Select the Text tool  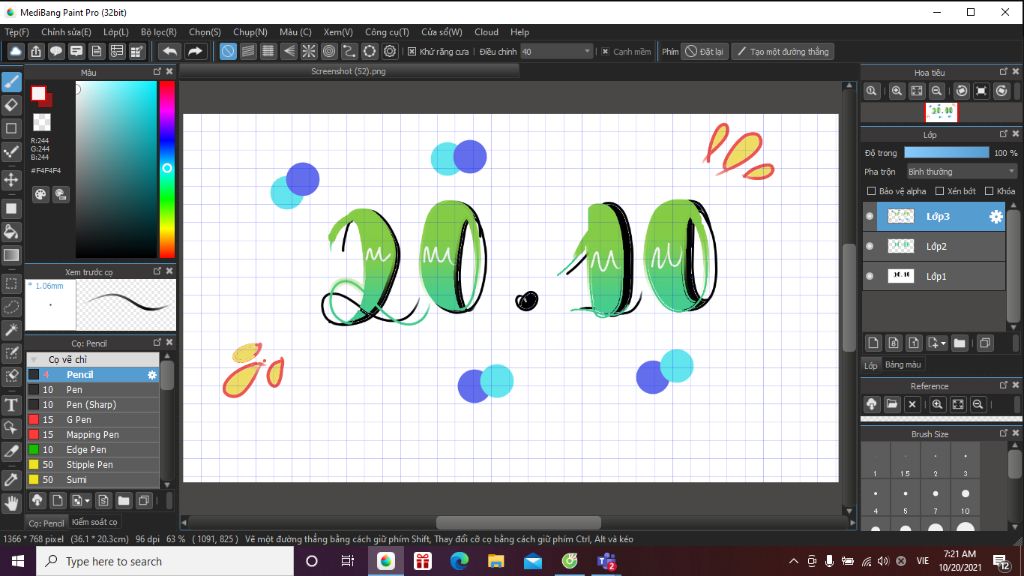(11, 405)
